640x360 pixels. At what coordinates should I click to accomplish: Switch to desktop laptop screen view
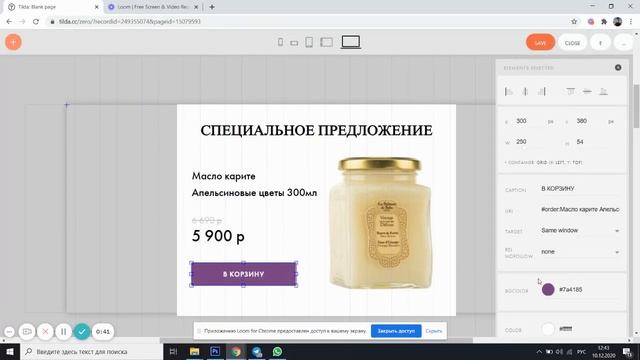[x=351, y=42]
